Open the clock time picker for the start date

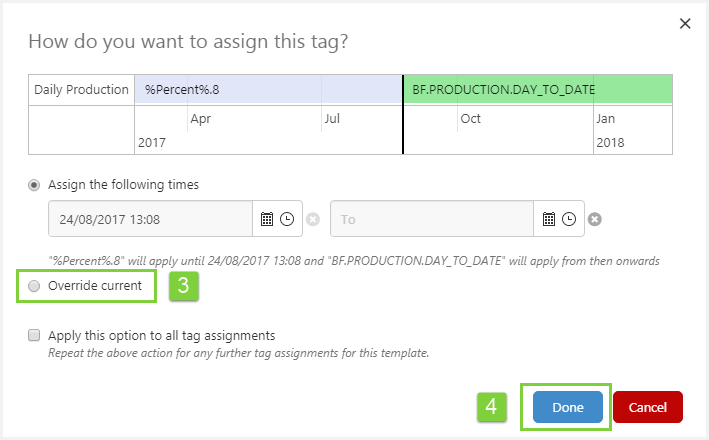pos(287,219)
